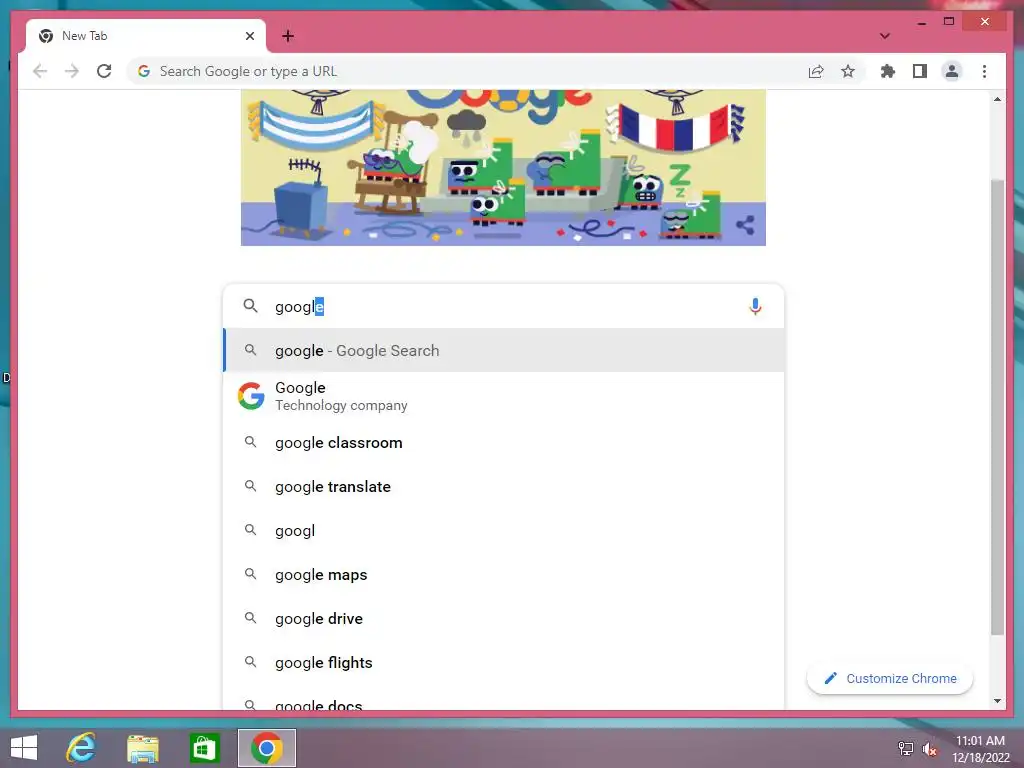Select the 'google flights' suggestion
This screenshot has width=1024, height=768.
[x=504, y=662]
